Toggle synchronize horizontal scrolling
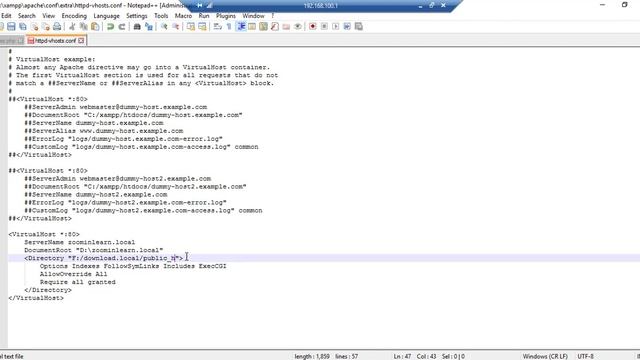 coord(202,27)
